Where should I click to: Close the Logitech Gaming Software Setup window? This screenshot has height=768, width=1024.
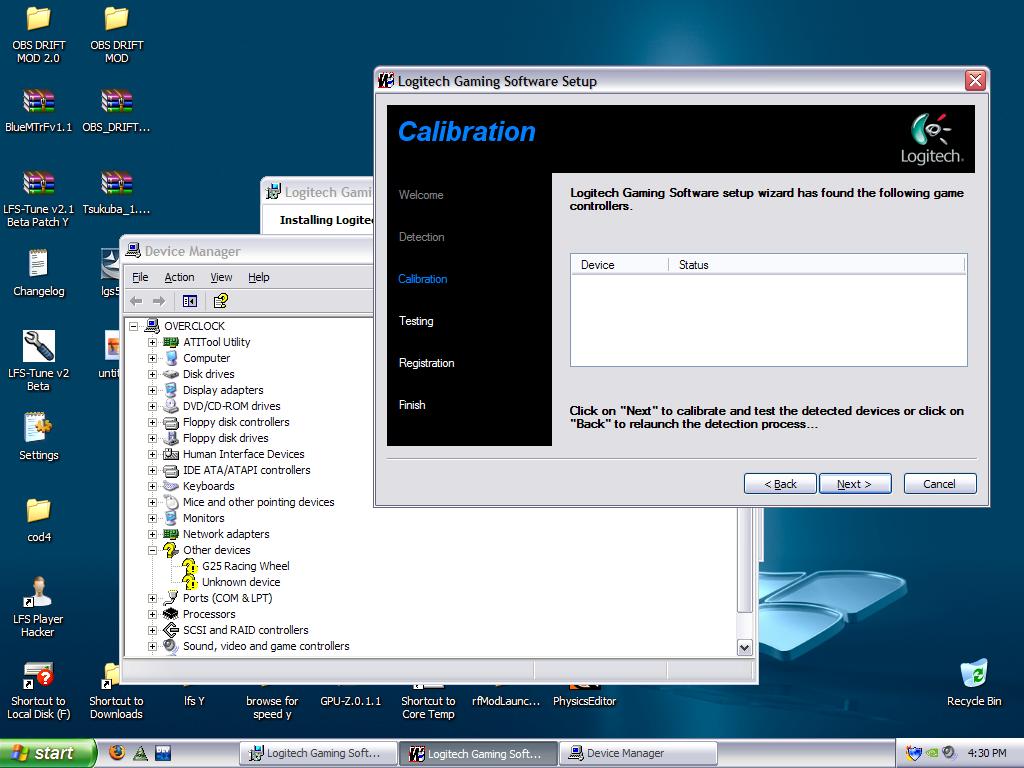pyautogui.click(x=975, y=80)
